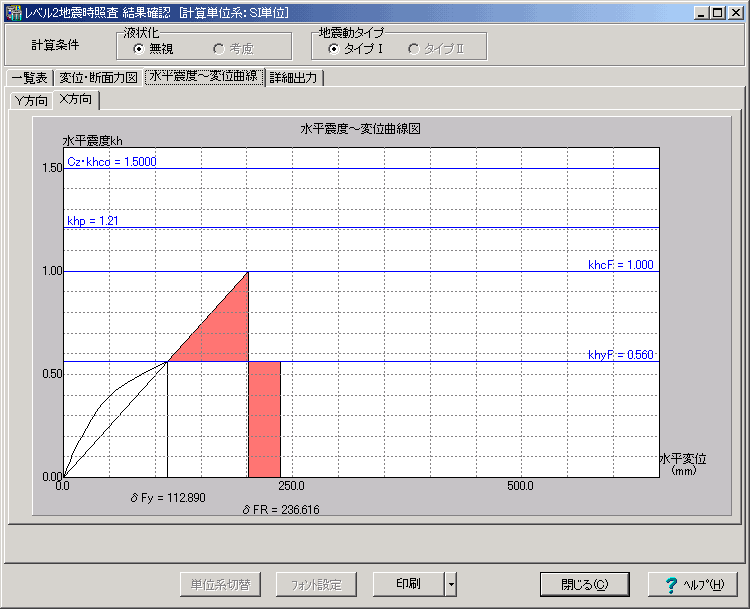Switch to the 一覧表 tab
This screenshot has width=750, height=609.
coord(29,78)
